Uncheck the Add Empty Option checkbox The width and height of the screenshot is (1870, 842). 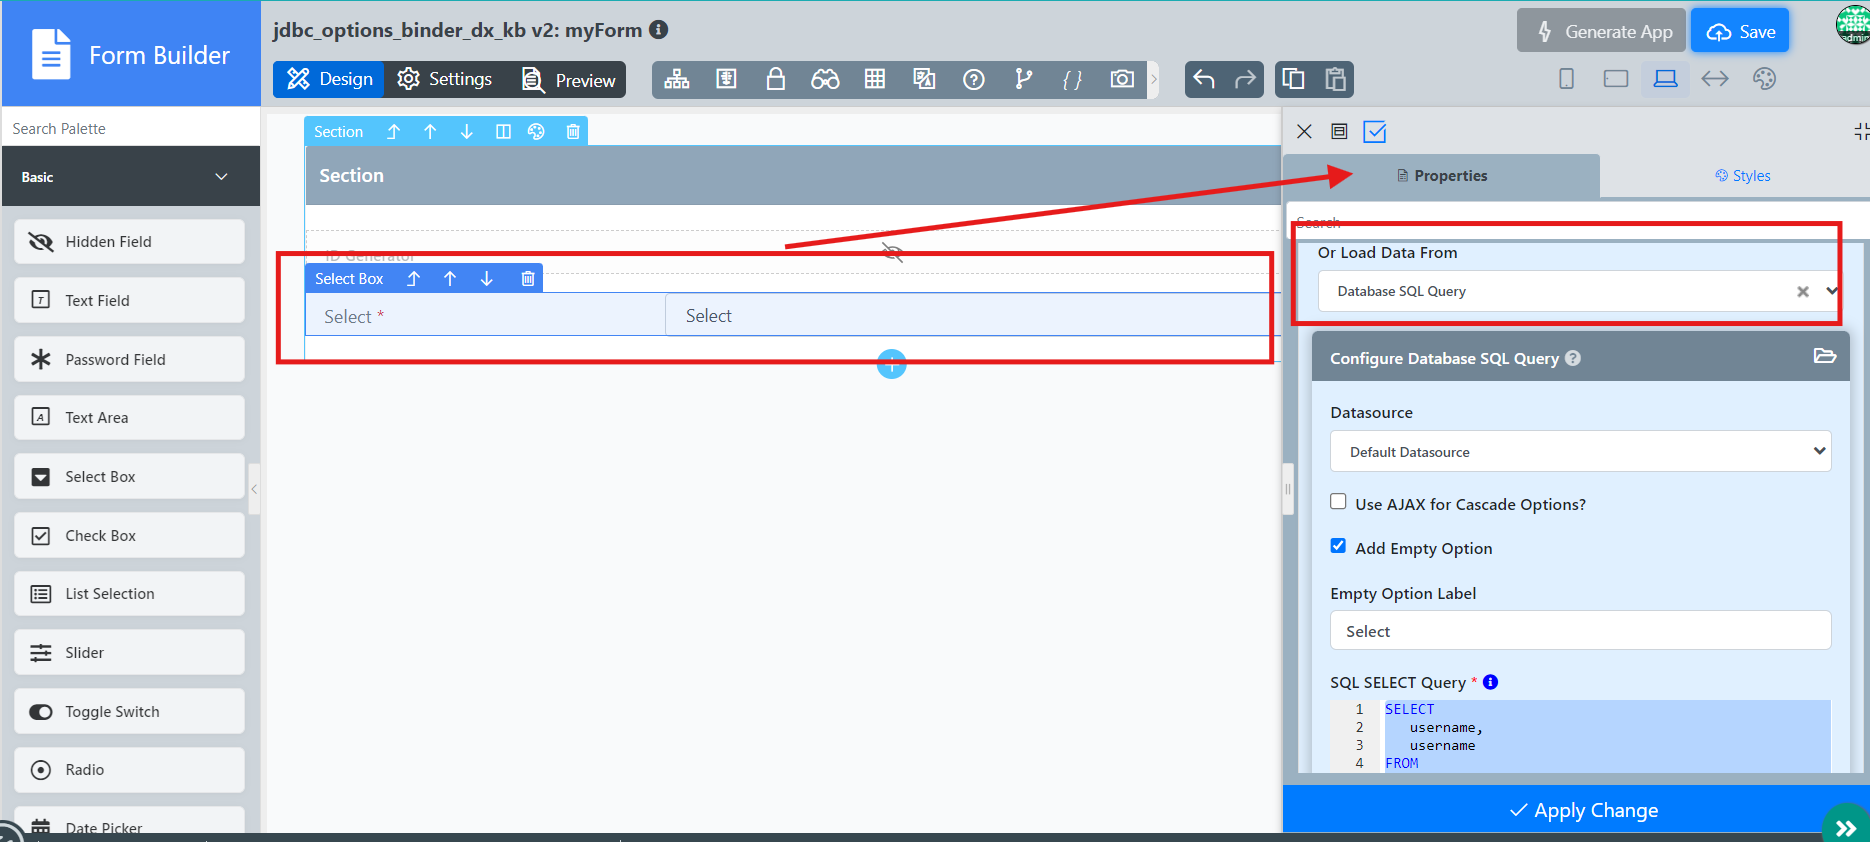[x=1338, y=546]
